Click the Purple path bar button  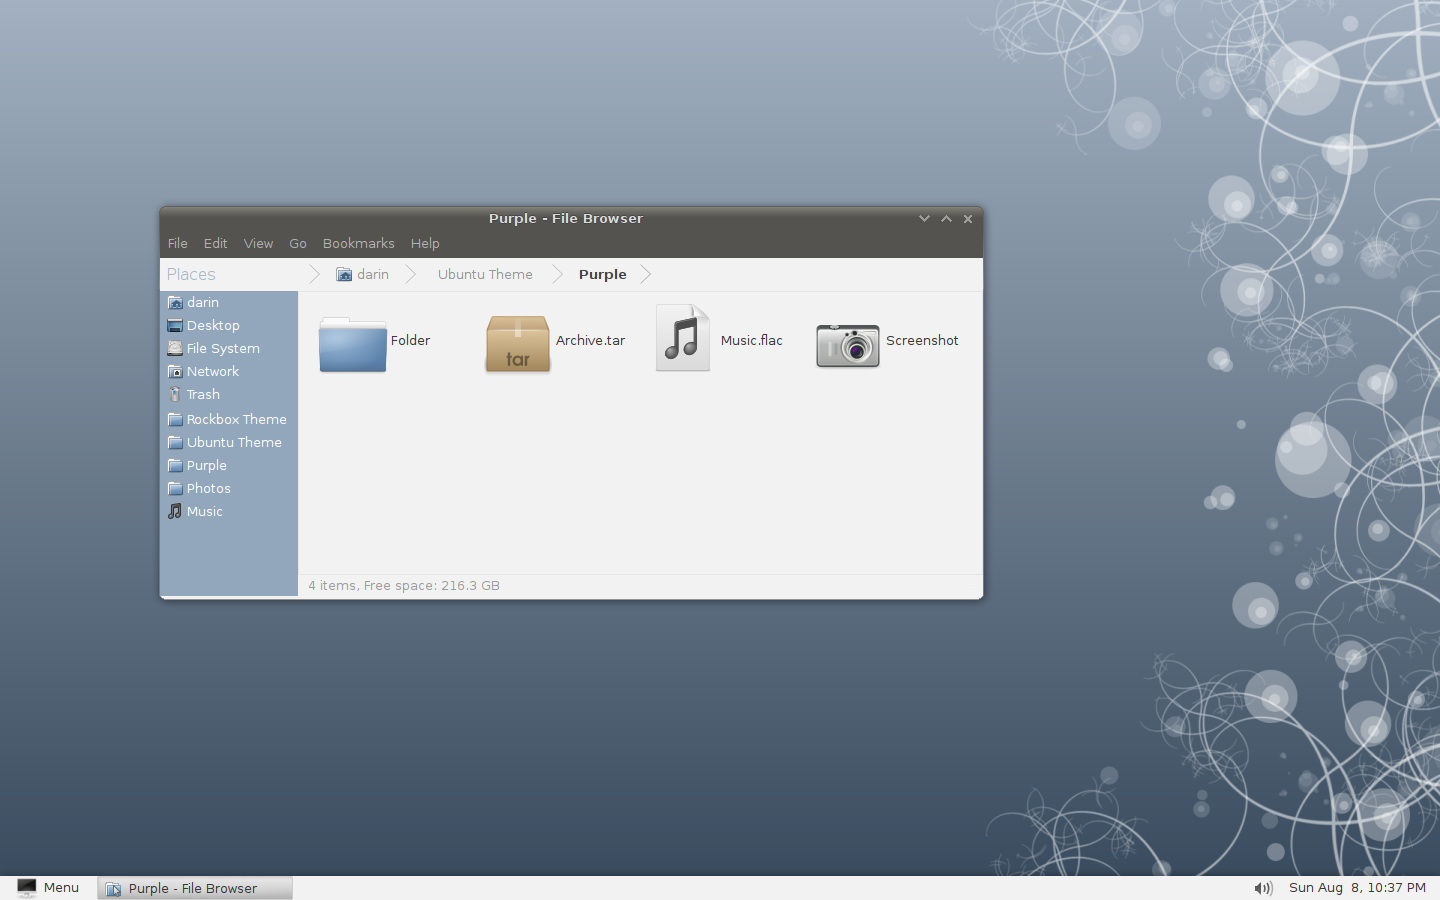click(602, 274)
